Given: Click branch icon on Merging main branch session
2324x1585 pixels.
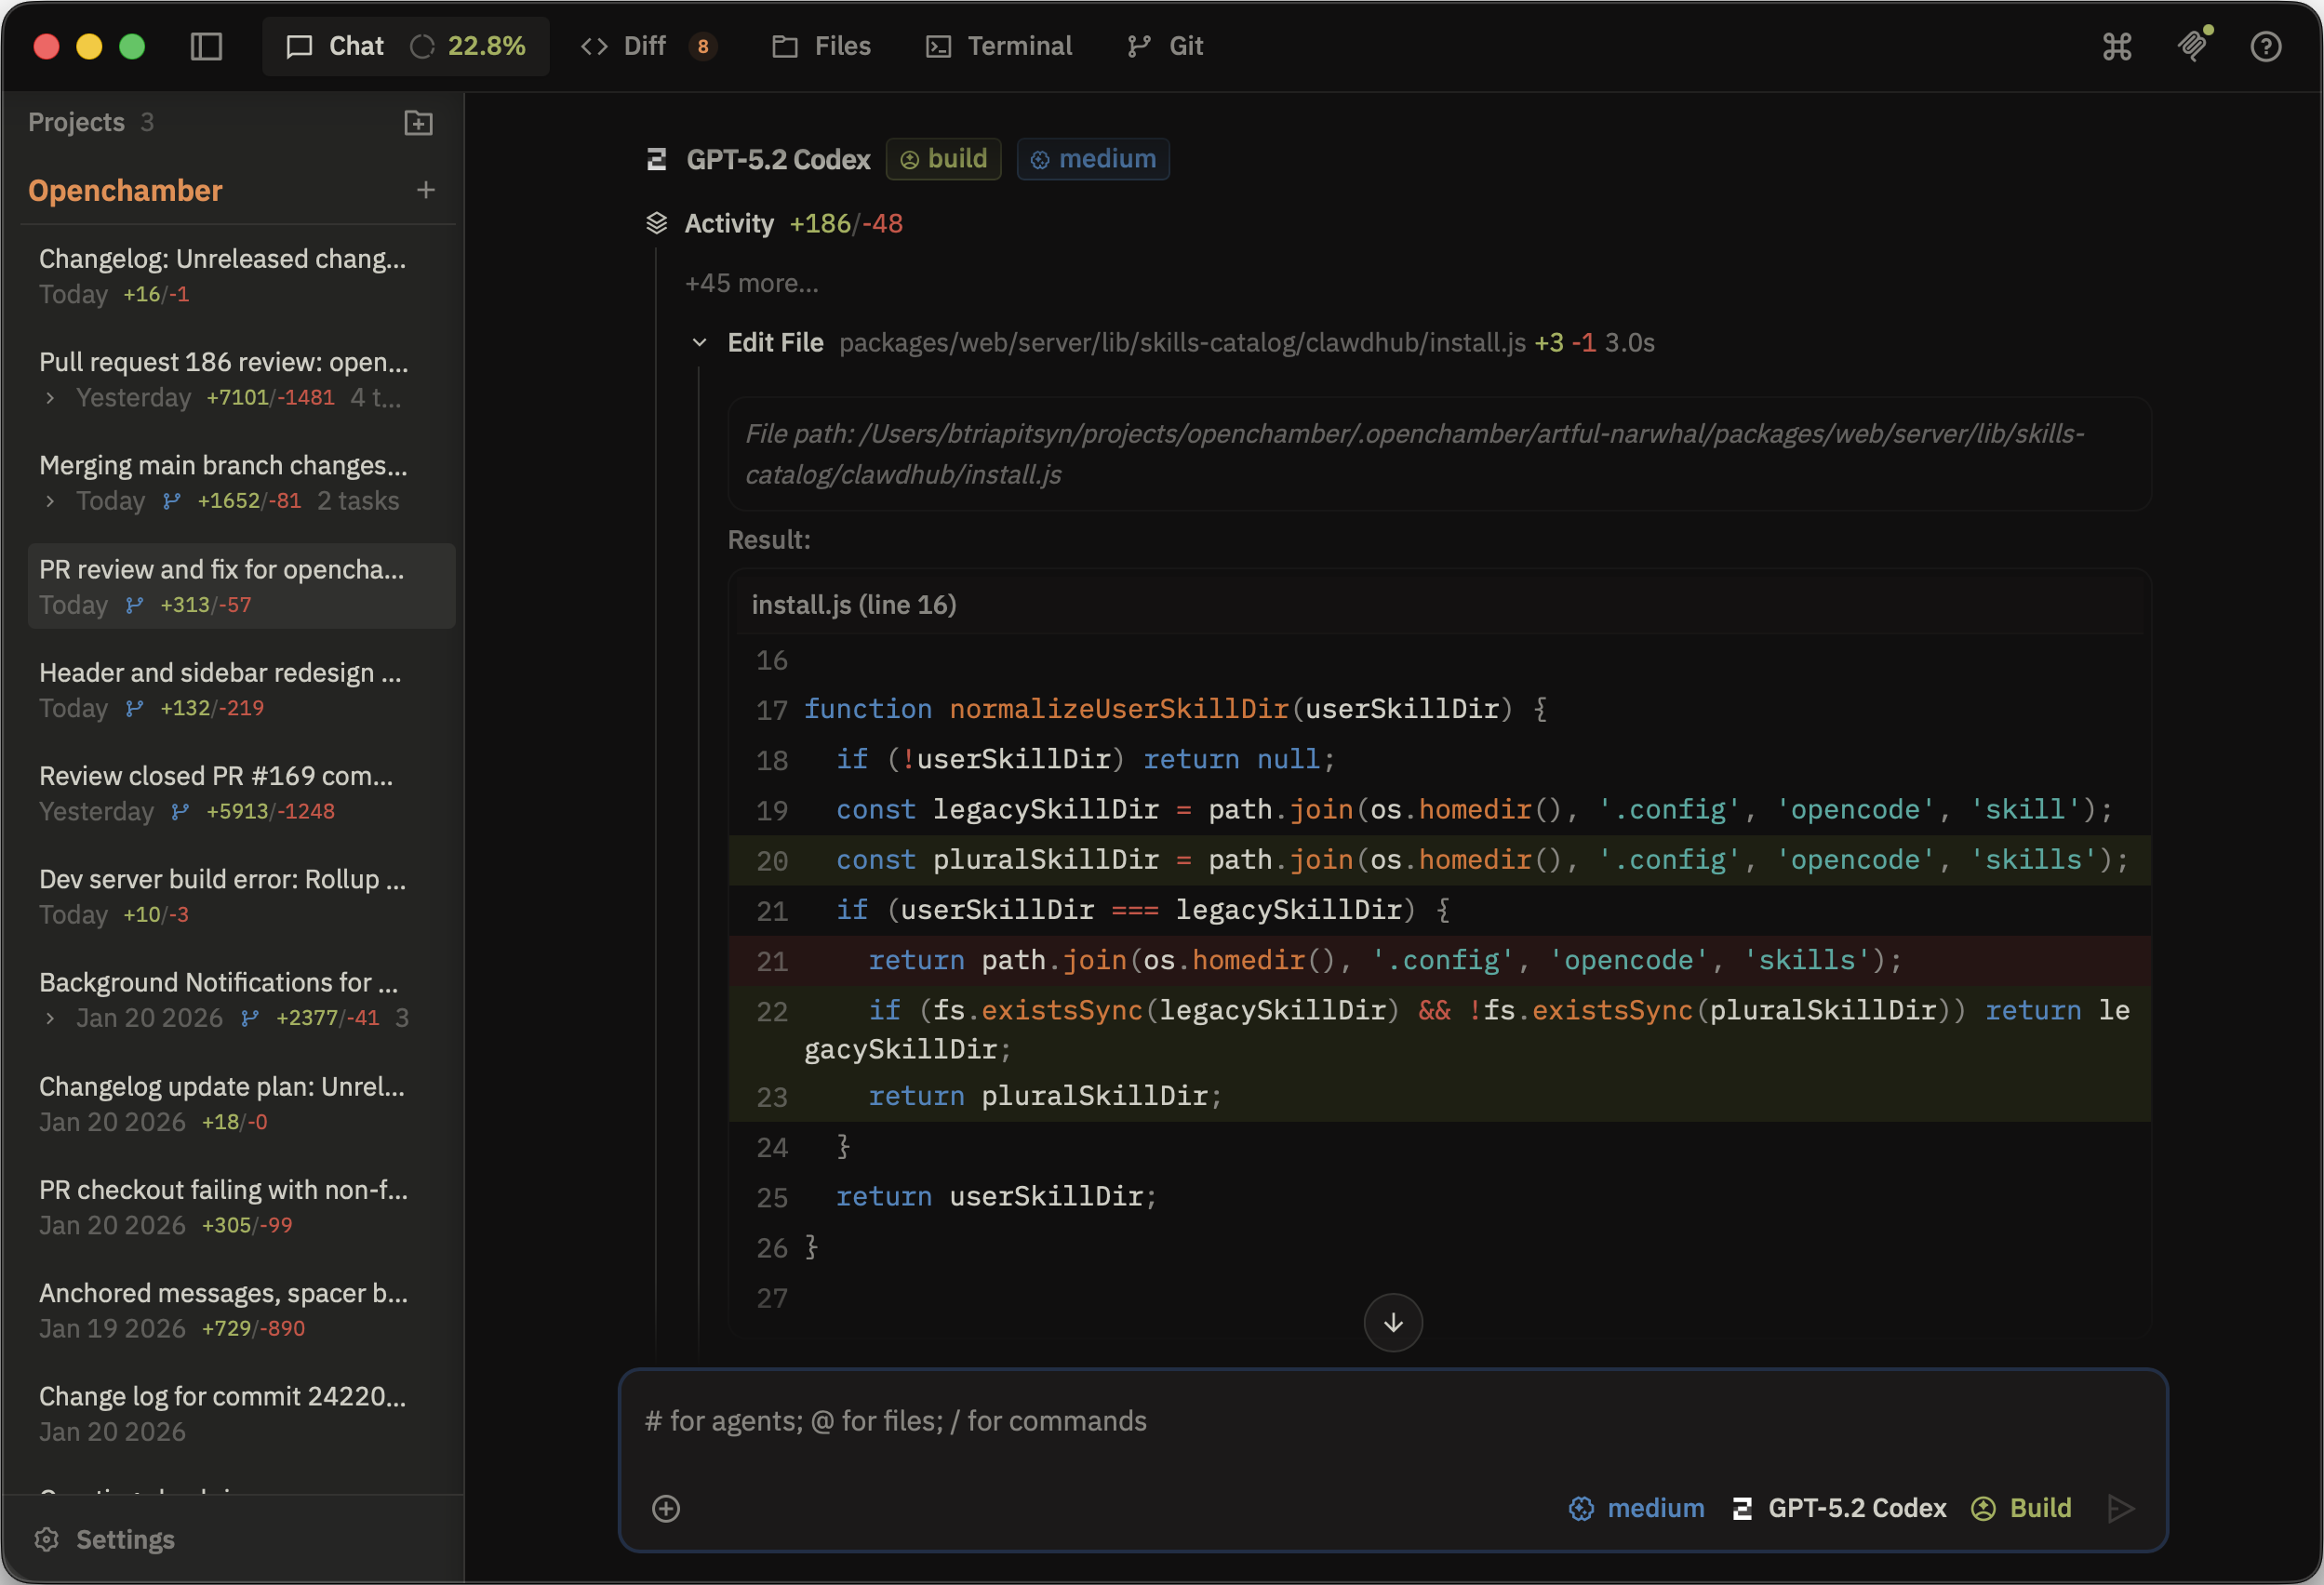Looking at the screenshot, I should tap(171, 501).
